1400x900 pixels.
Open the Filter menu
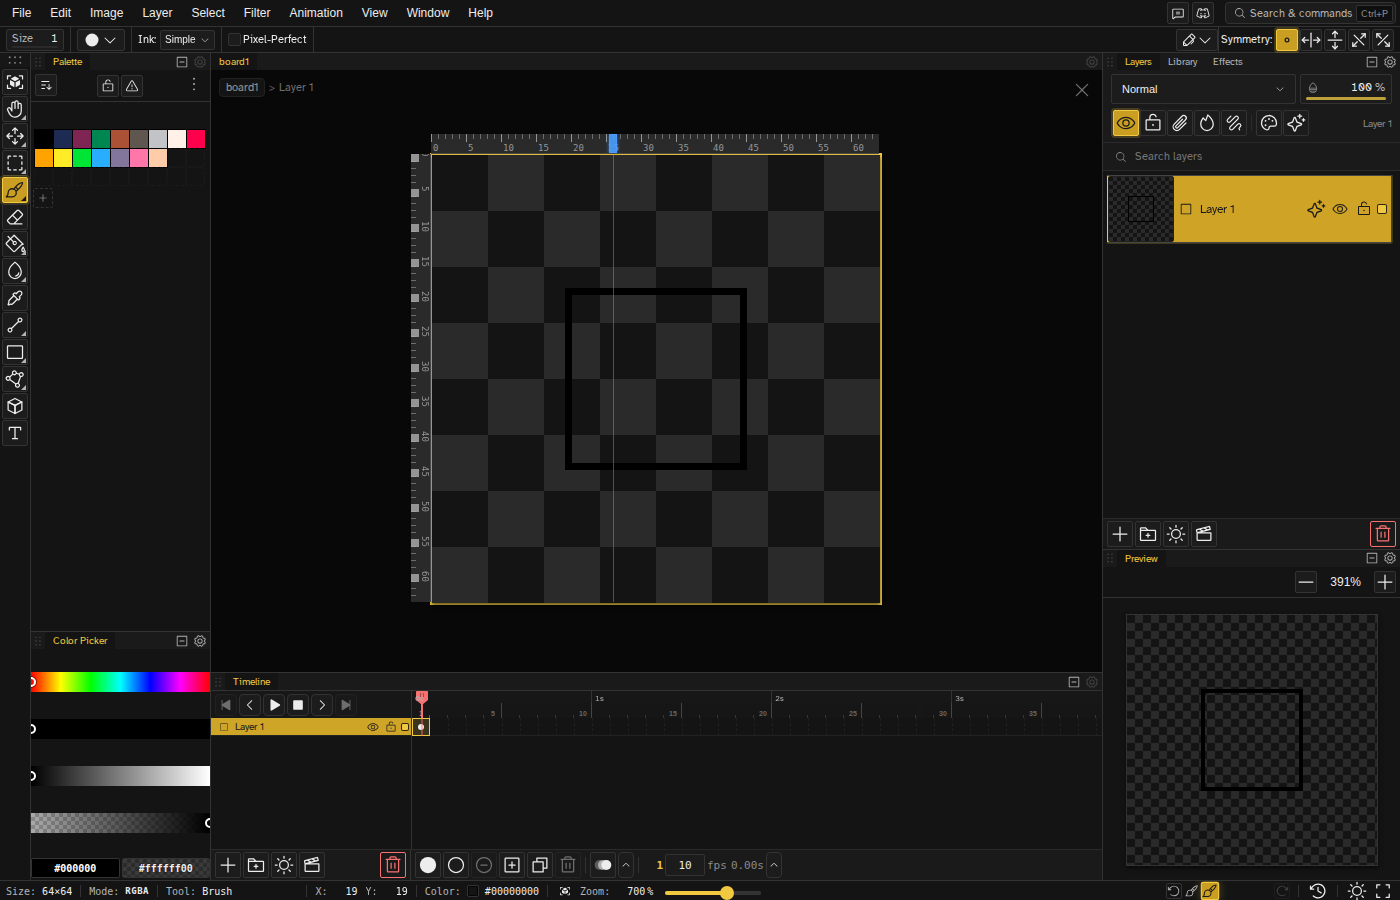[x=257, y=13]
